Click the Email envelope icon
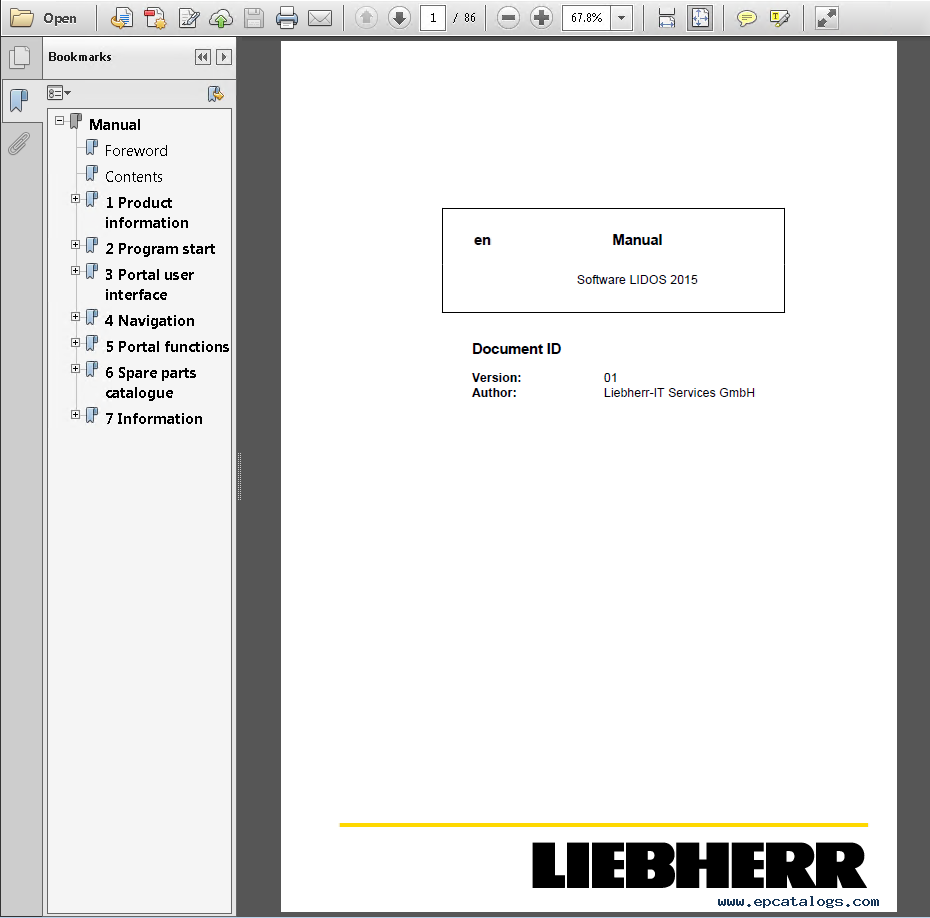The width and height of the screenshot is (930, 918). tap(320, 18)
